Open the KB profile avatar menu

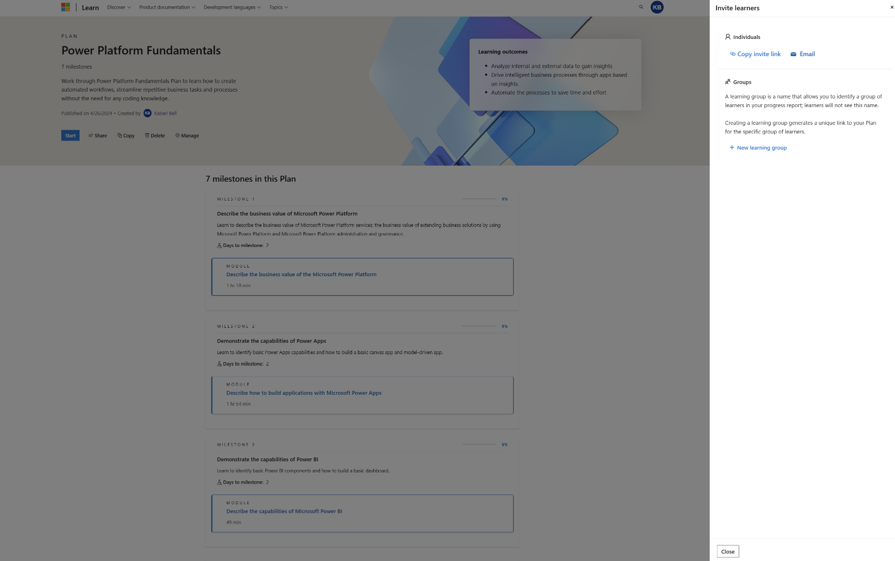657,7
